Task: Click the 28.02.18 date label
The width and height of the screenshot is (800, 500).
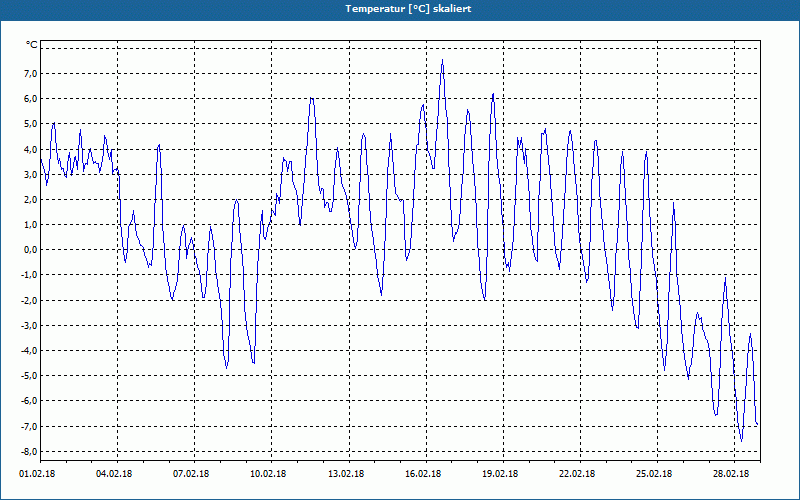Action: point(731,473)
